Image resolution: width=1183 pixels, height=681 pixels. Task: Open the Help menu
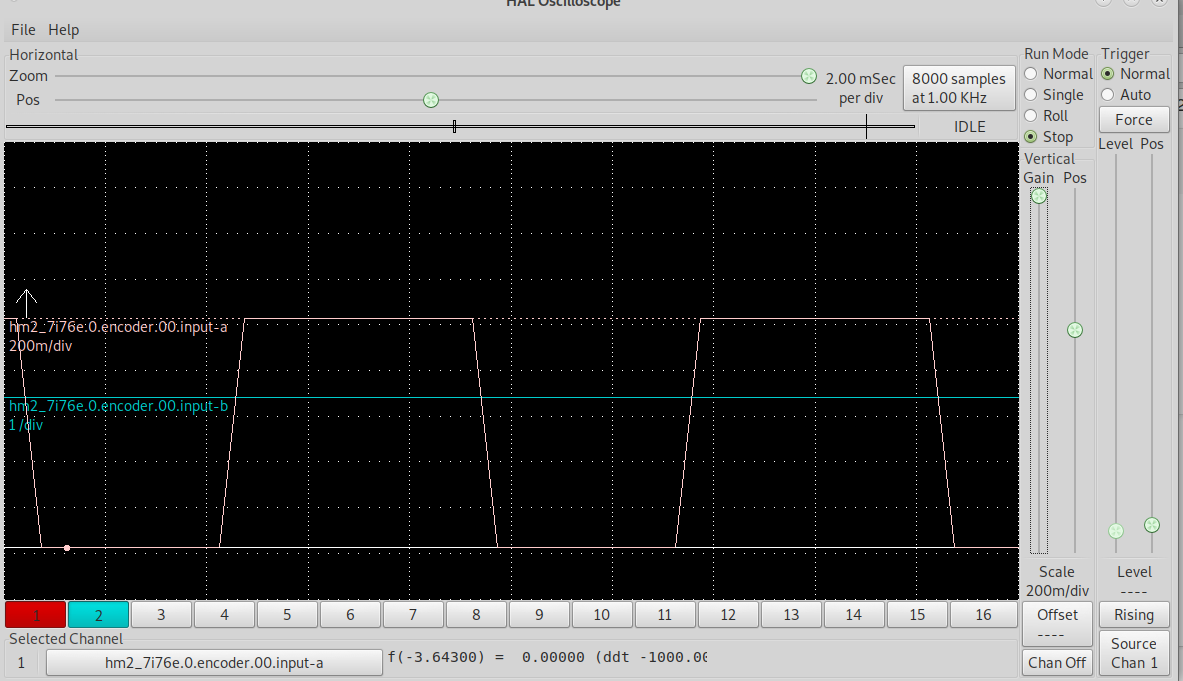point(63,29)
